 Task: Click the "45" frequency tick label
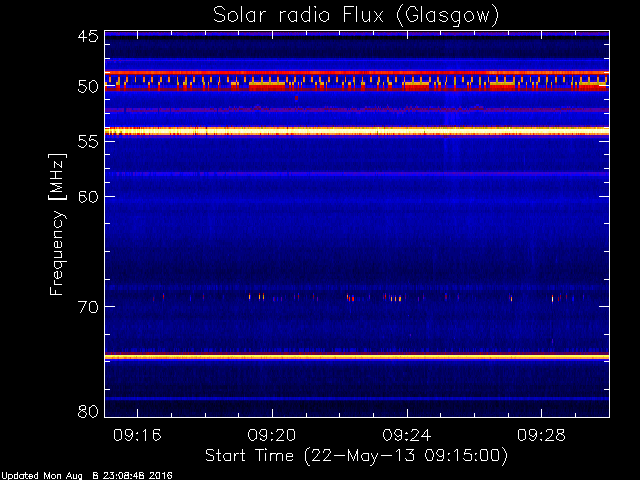(x=88, y=36)
